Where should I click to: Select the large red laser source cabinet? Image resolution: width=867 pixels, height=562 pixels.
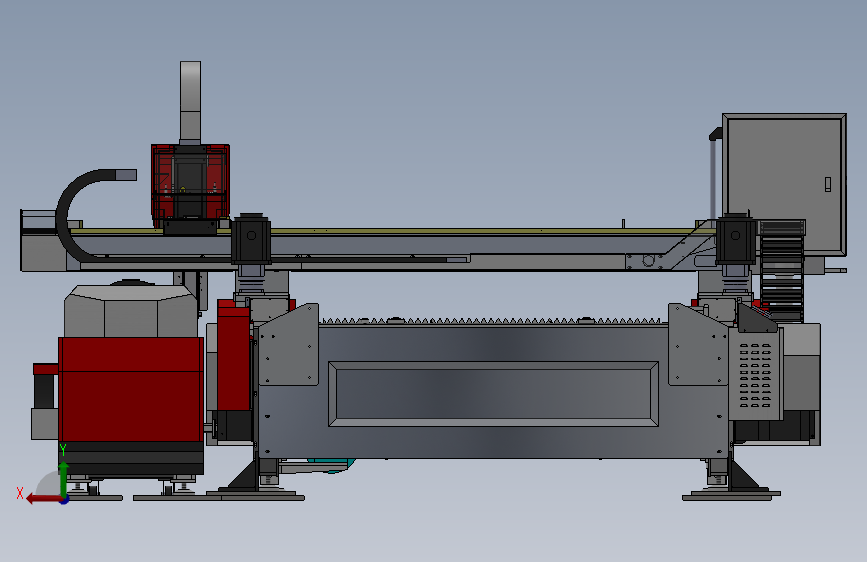tap(131, 389)
